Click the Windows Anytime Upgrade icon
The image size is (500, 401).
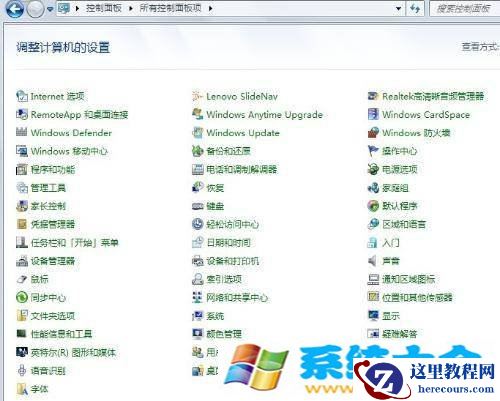coord(197,114)
